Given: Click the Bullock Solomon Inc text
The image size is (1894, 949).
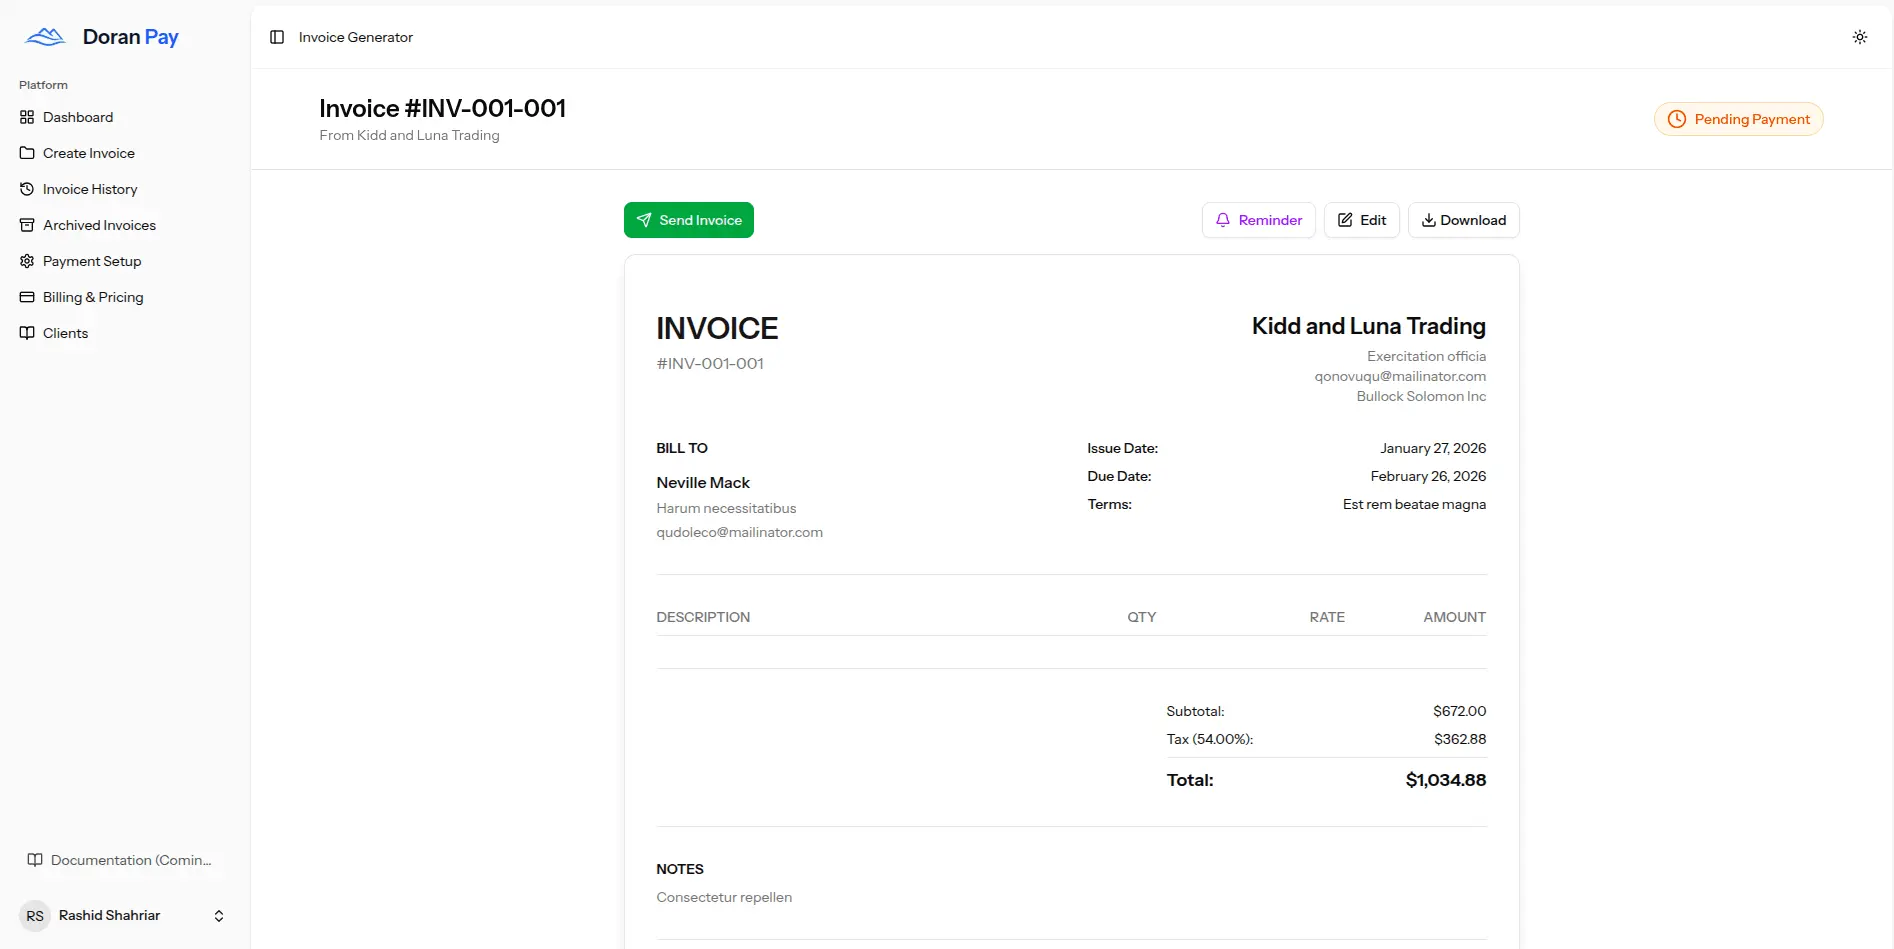Looking at the screenshot, I should pos(1421,396).
